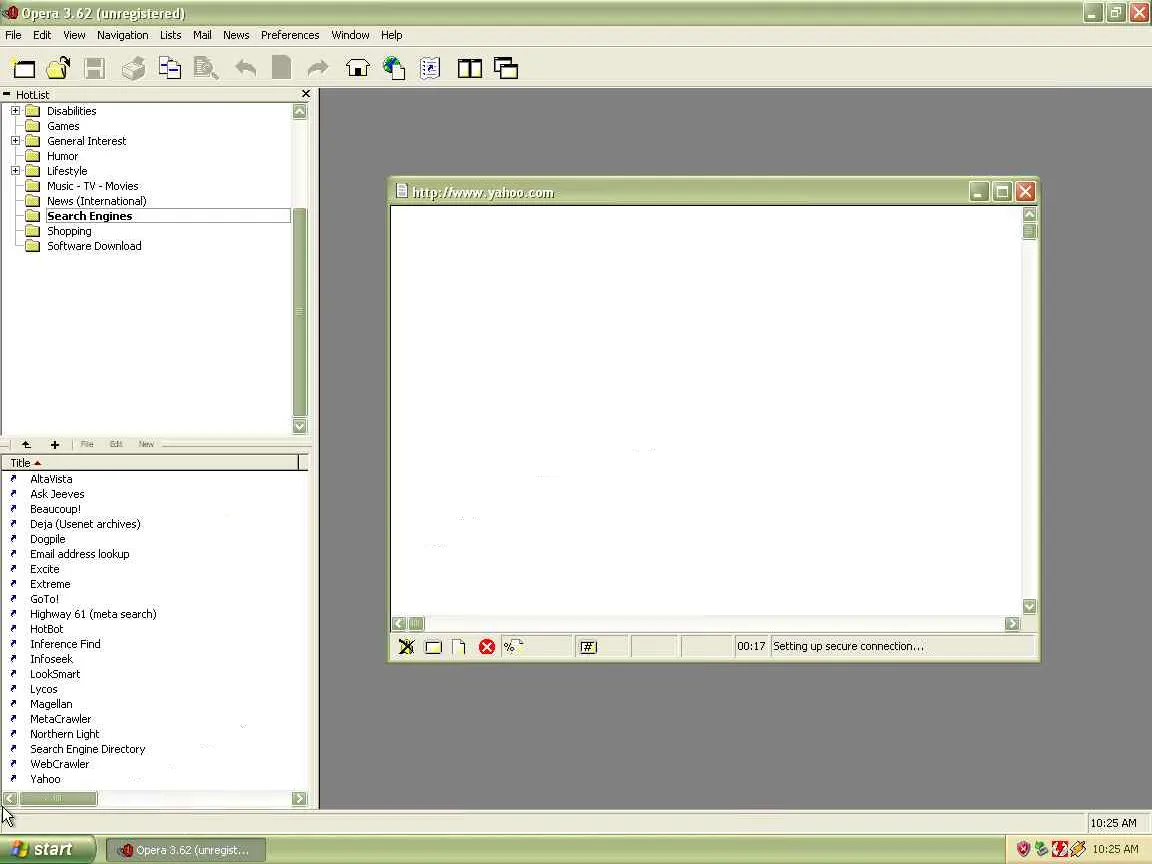Image resolution: width=1152 pixels, height=864 pixels.
Task: Click right arrow of yahoo horizontal scrollbar
Action: 1012,624
